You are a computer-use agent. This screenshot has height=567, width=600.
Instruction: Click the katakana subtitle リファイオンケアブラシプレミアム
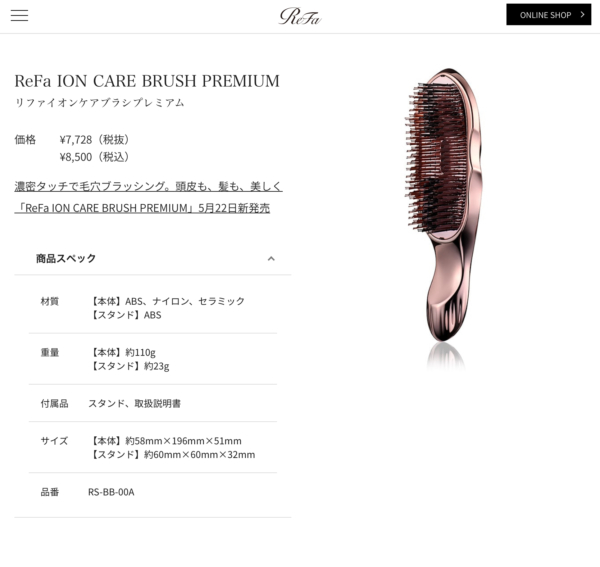99,103
